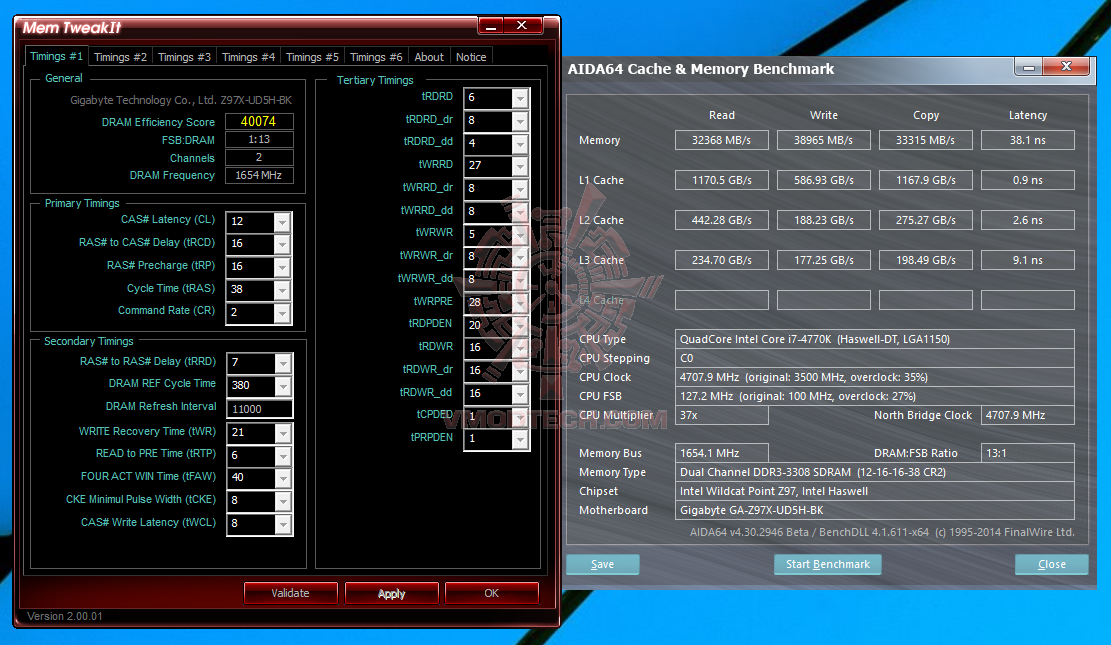Minimize the AIDA64 benchmark window
The height and width of the screenshot is (645, 1111).
(1028, 67)
